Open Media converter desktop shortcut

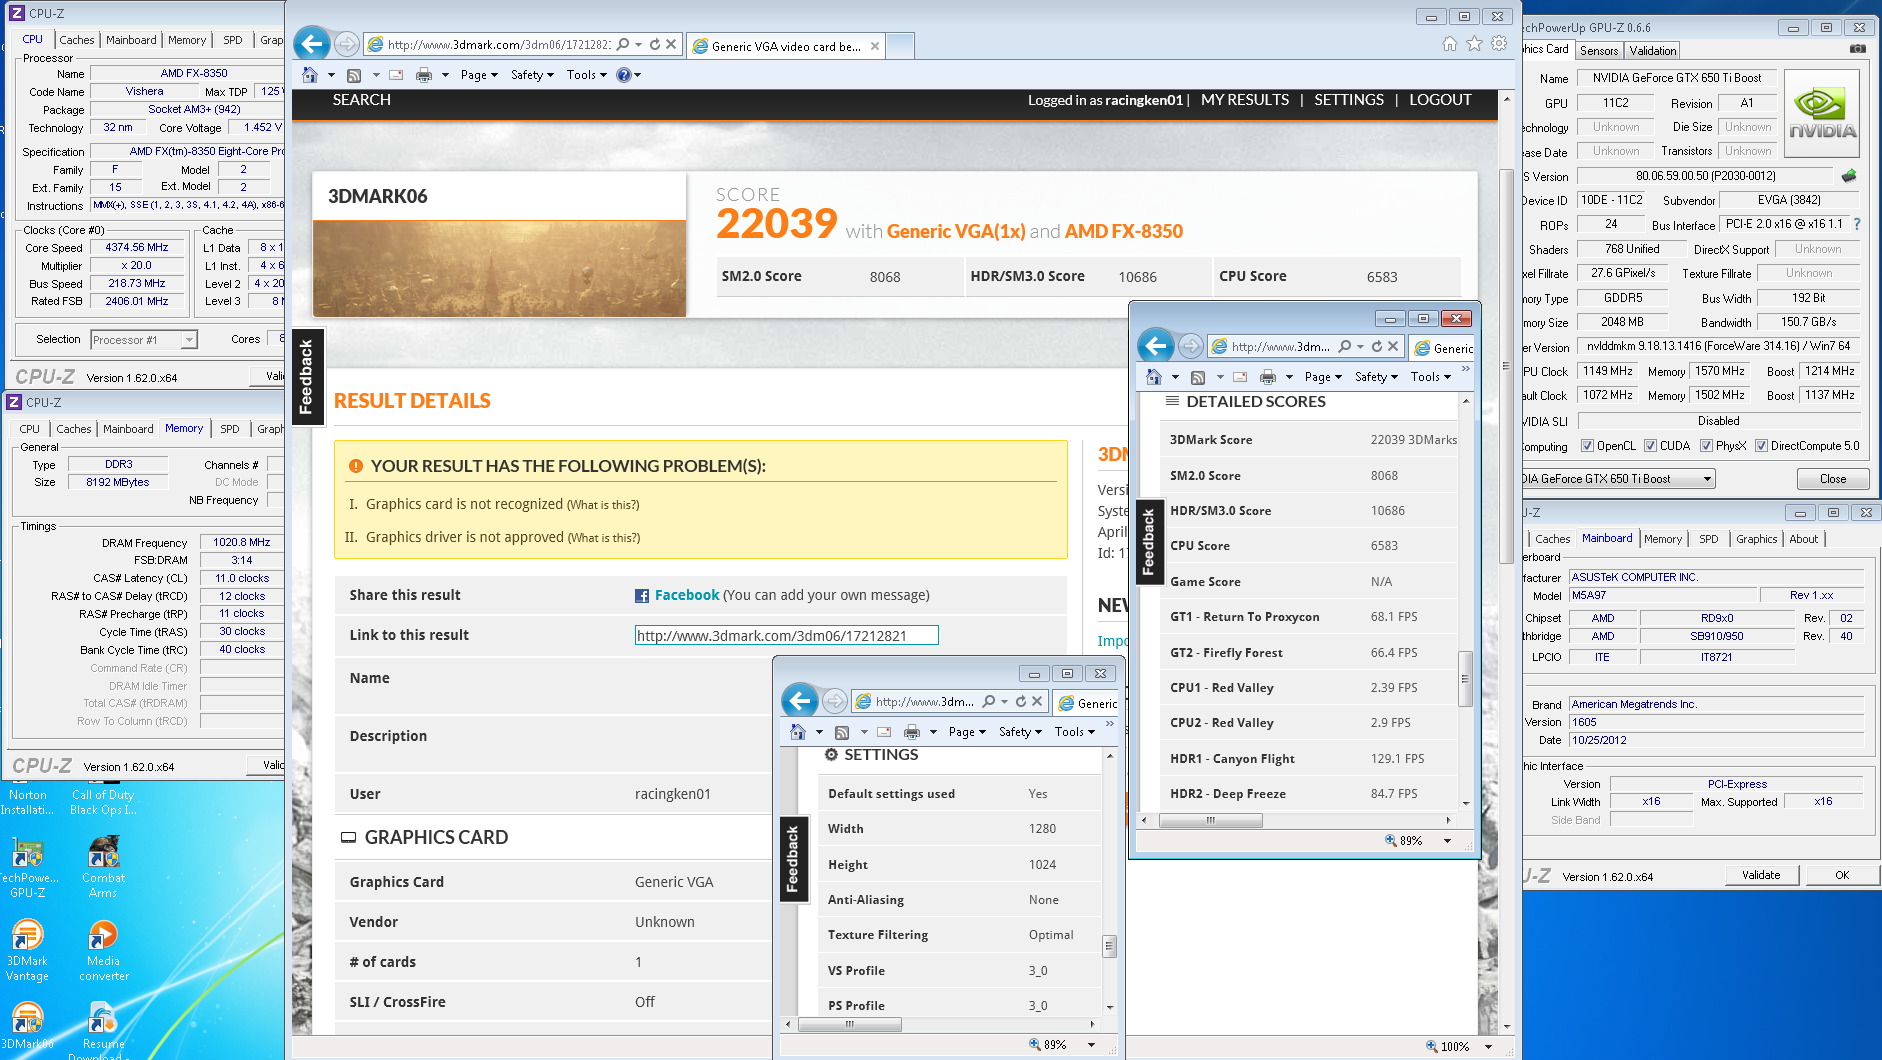point(103,950)
